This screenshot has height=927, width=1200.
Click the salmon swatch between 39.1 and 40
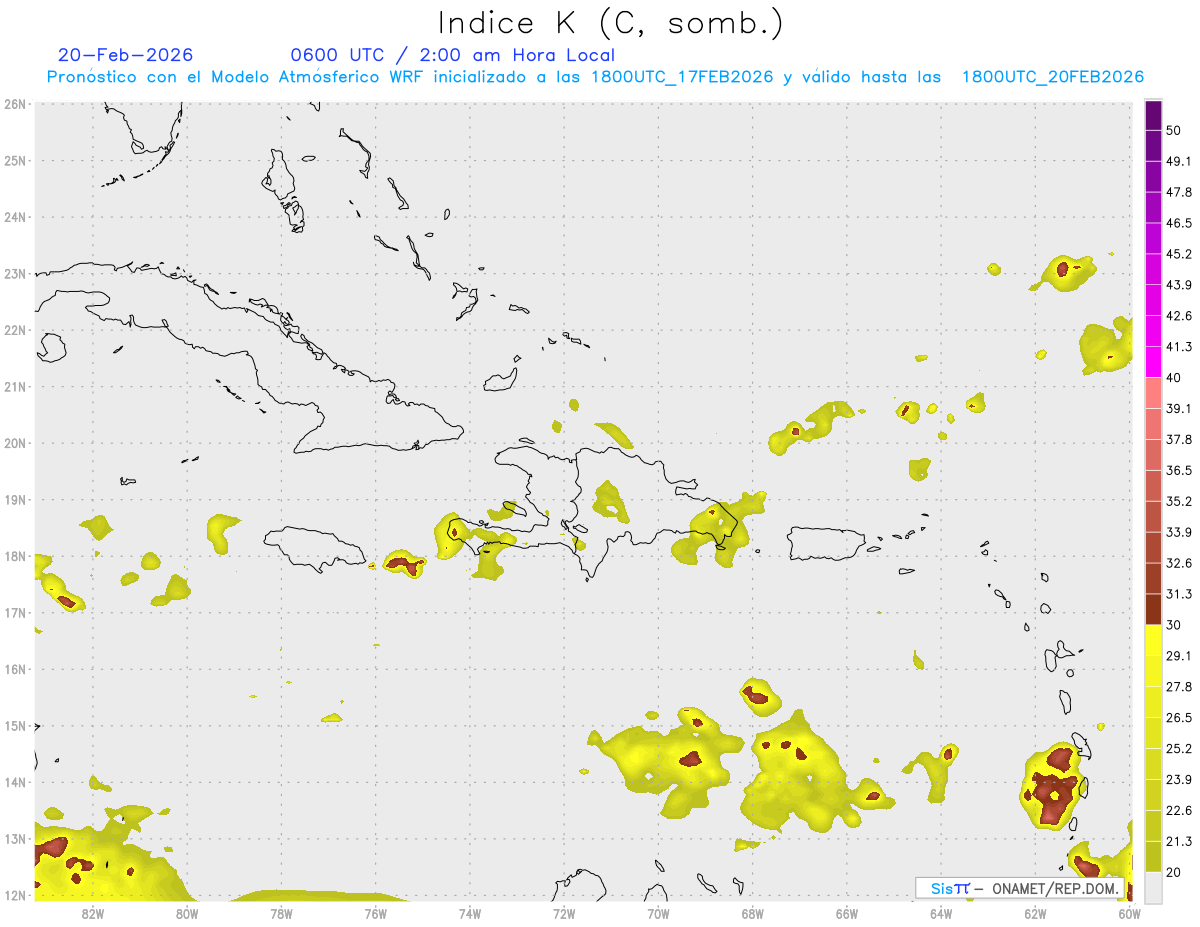[x=1153, y=393]
